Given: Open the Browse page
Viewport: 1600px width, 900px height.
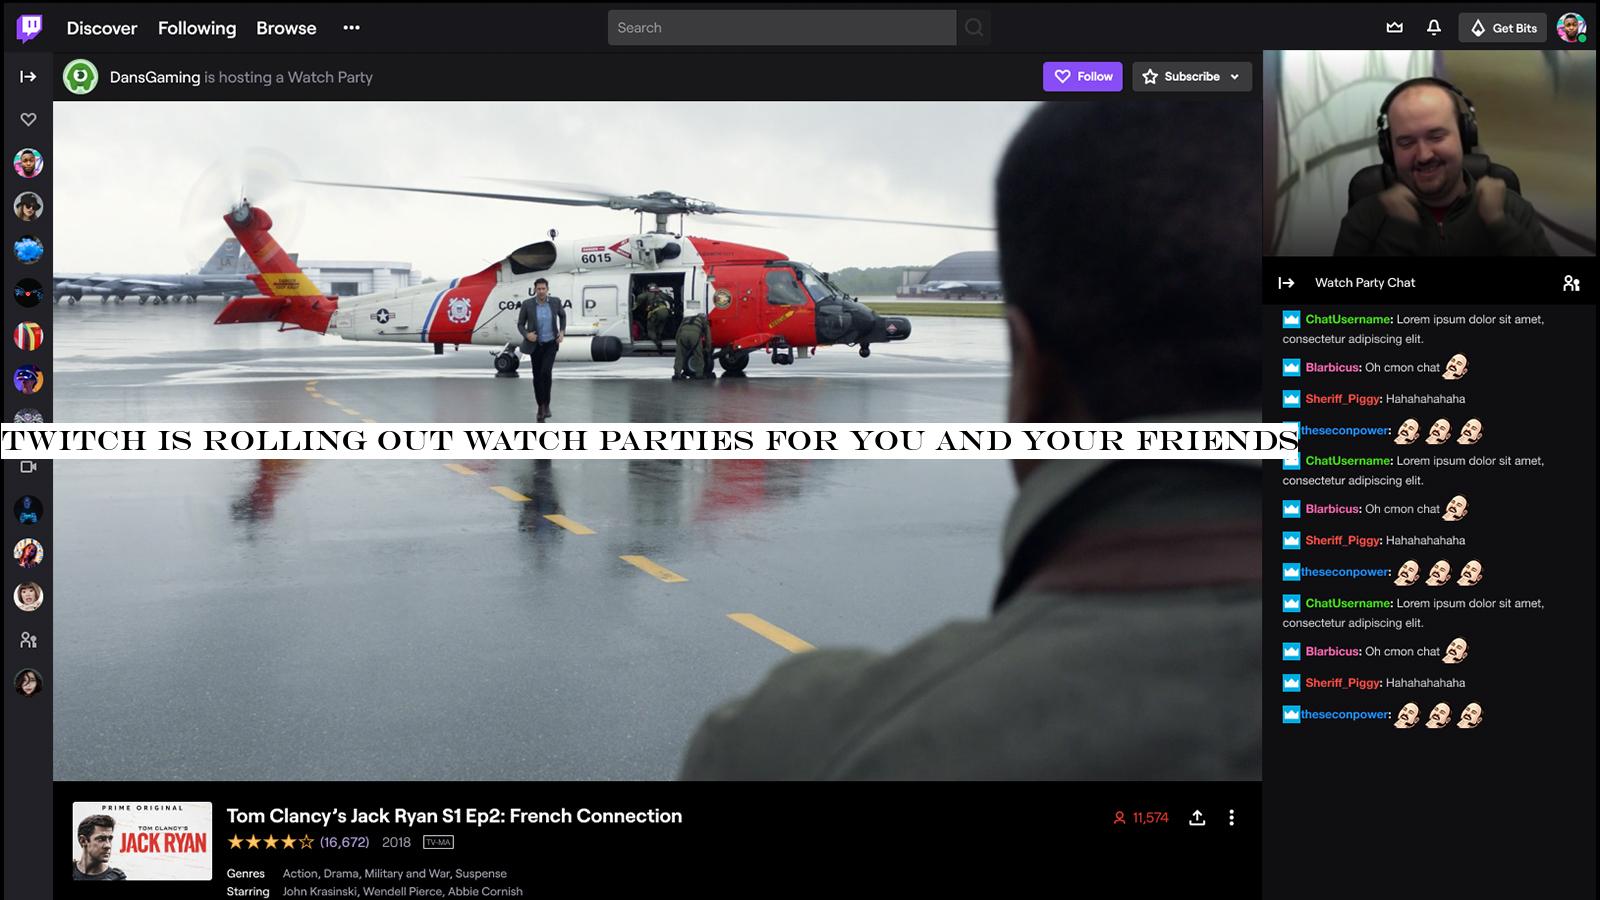Looking at the screenshot, I should 286,28.
